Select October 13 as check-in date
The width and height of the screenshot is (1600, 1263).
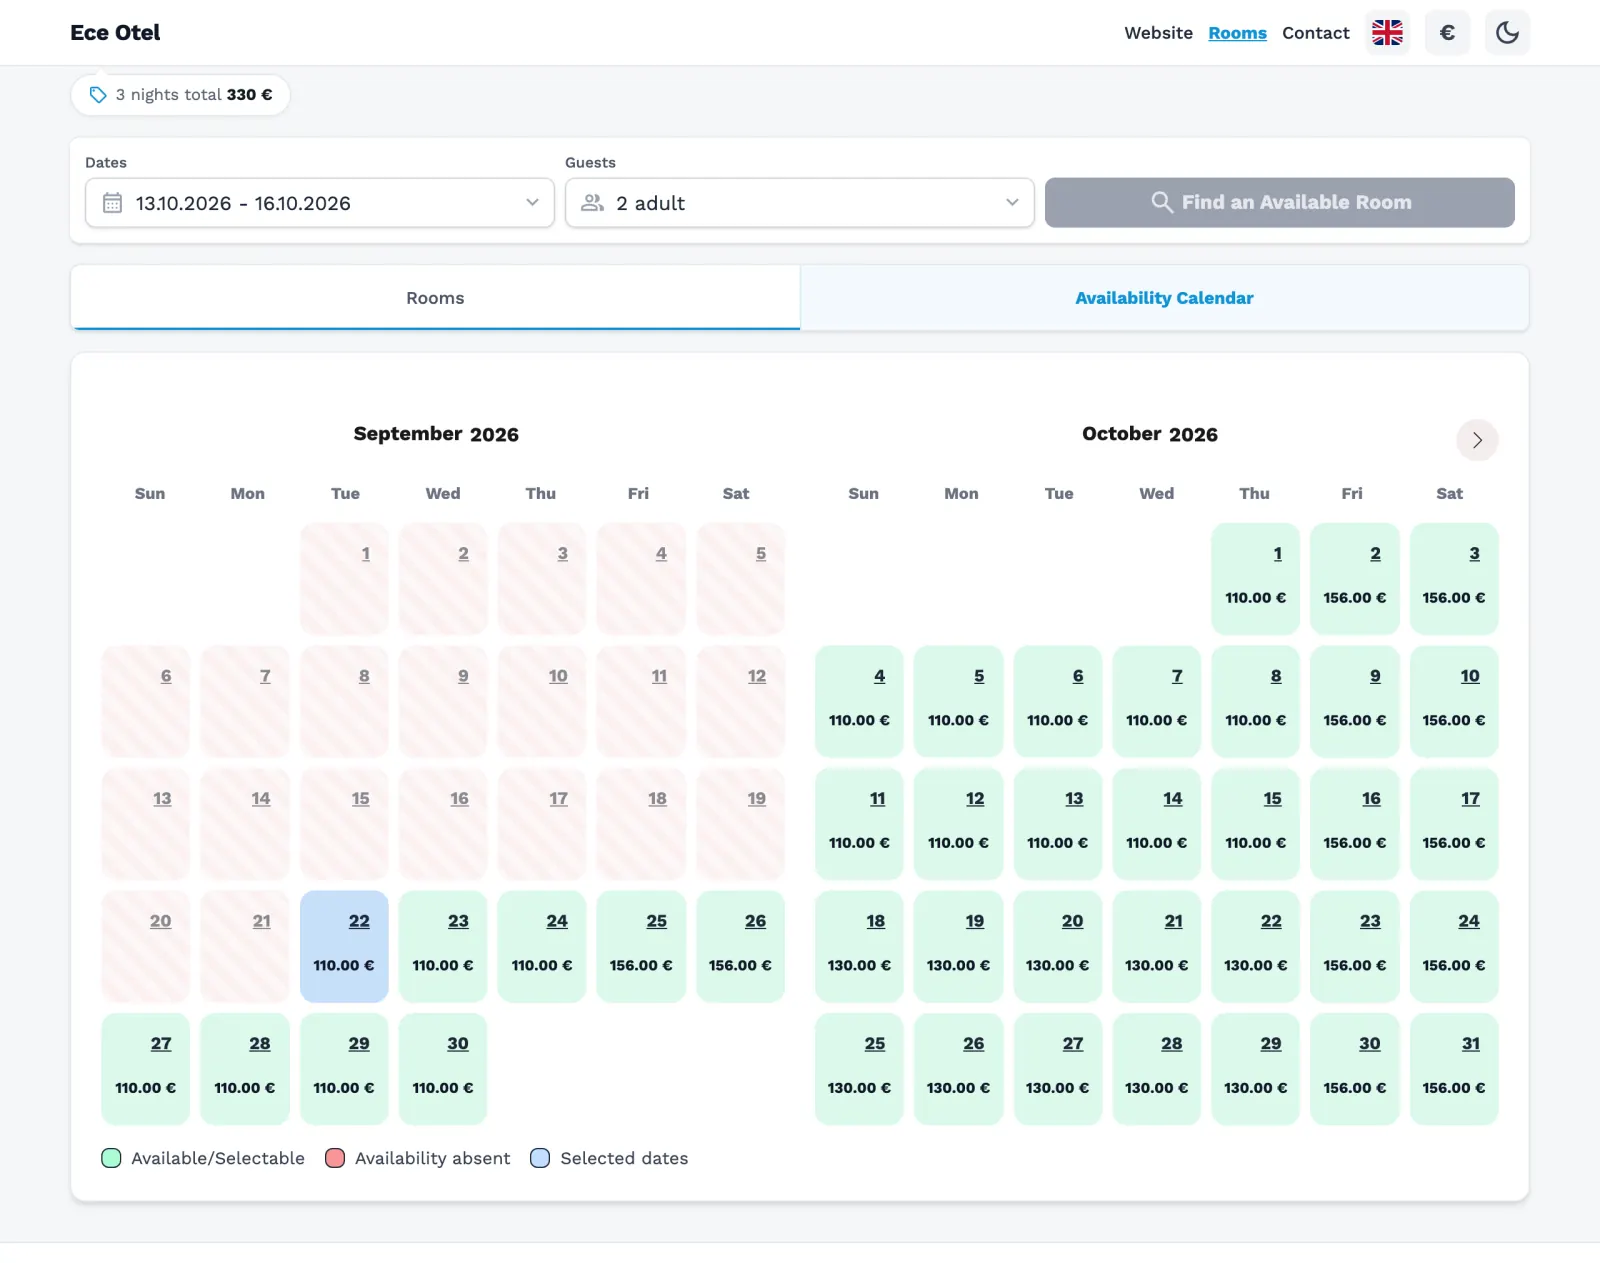click(1057, 824)
